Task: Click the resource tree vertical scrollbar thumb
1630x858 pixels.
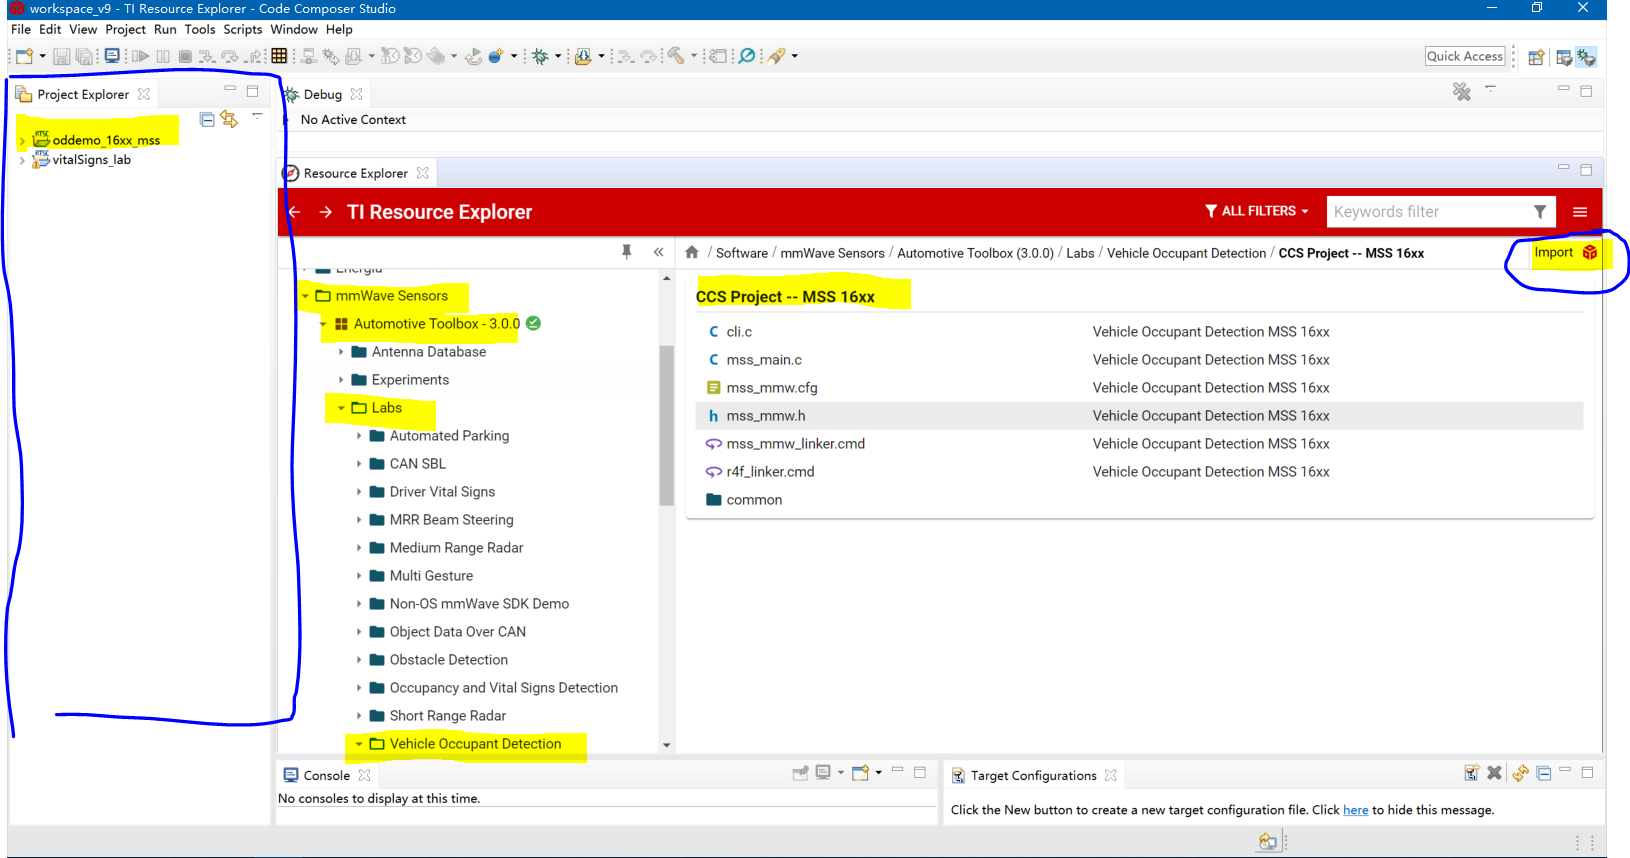Action: 667,425
